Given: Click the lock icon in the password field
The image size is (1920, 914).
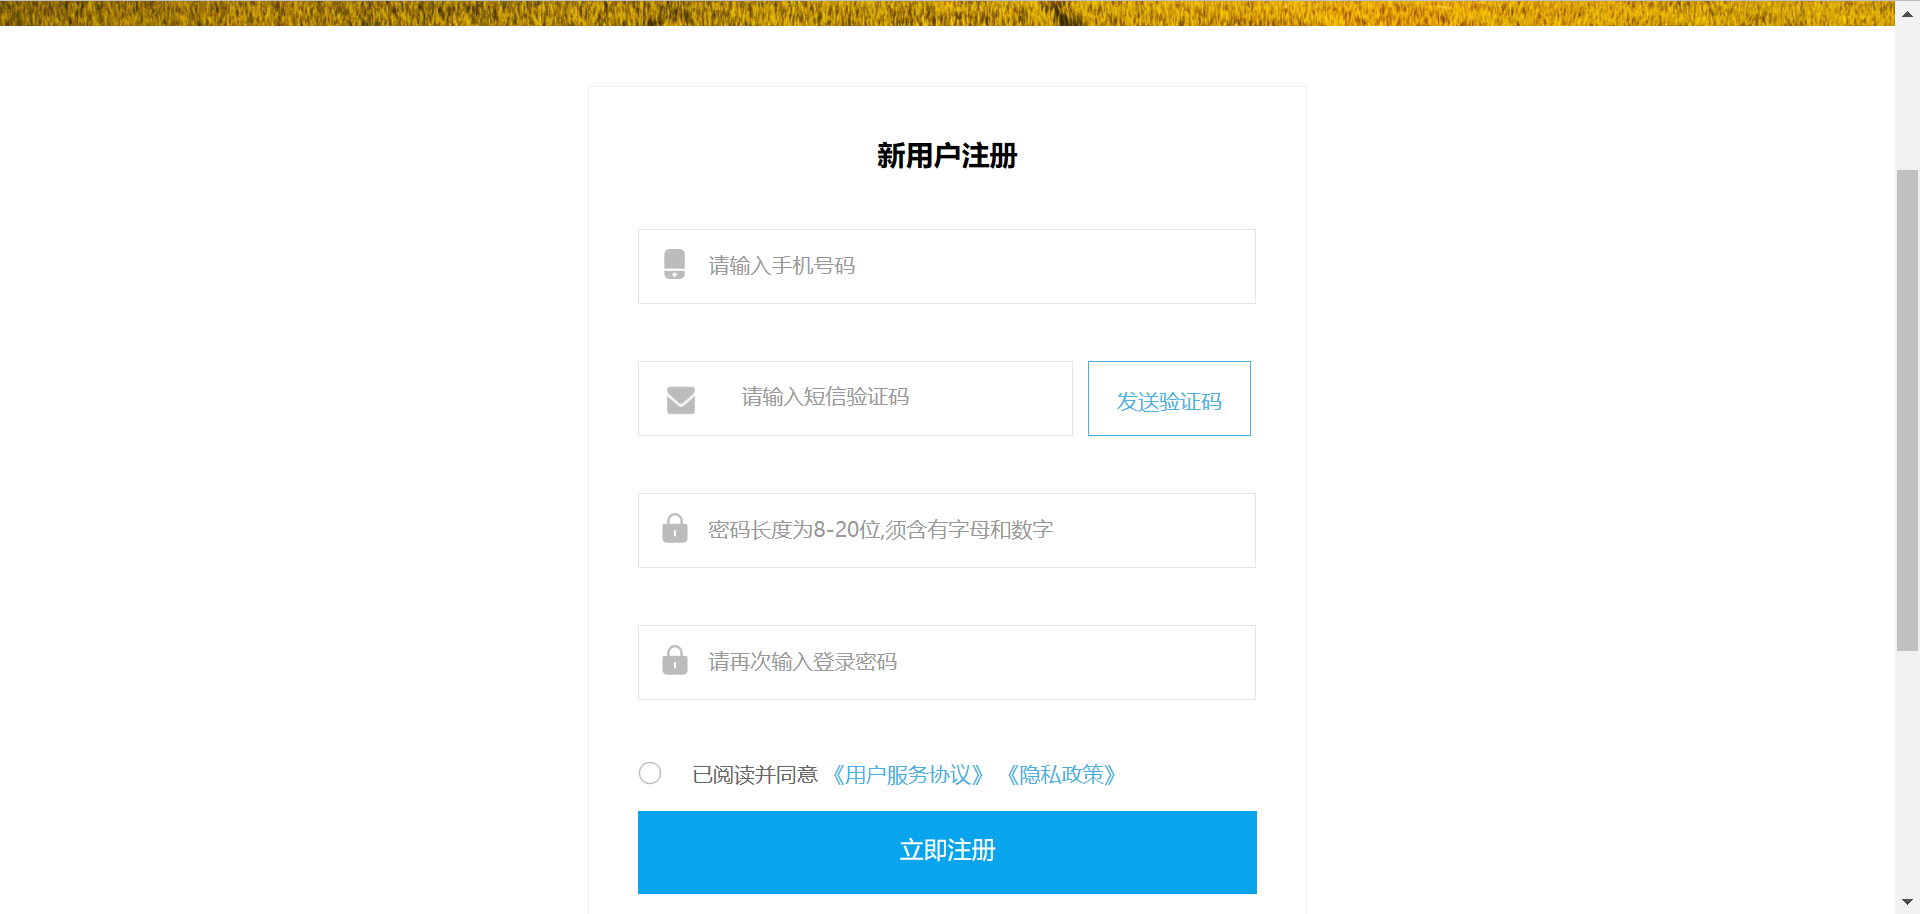Looking at the screenshot, I should [x=675, y=528].
